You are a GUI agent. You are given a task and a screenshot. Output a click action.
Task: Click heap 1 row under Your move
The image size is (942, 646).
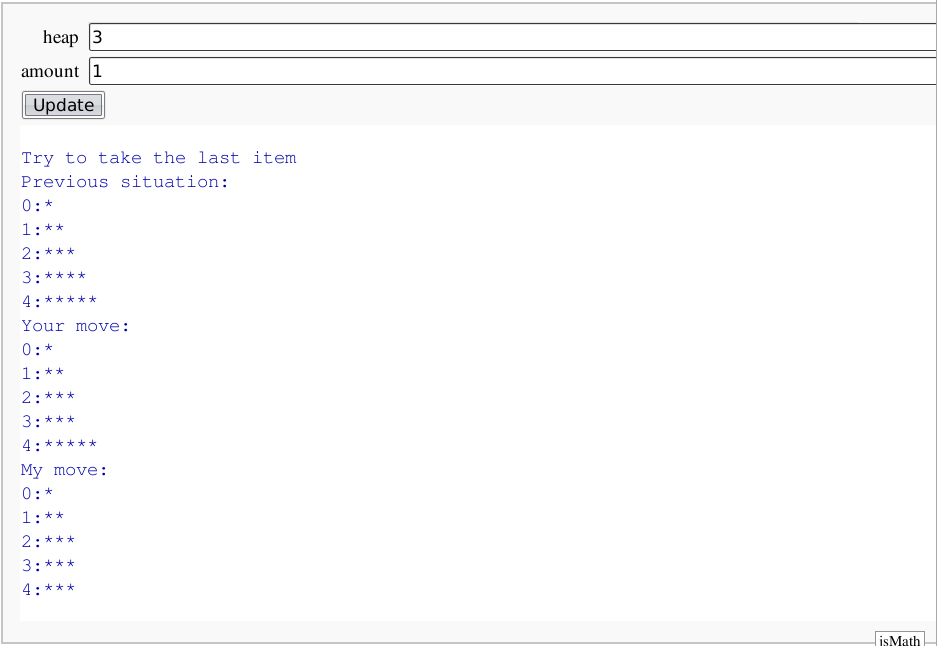pos(43,374)
